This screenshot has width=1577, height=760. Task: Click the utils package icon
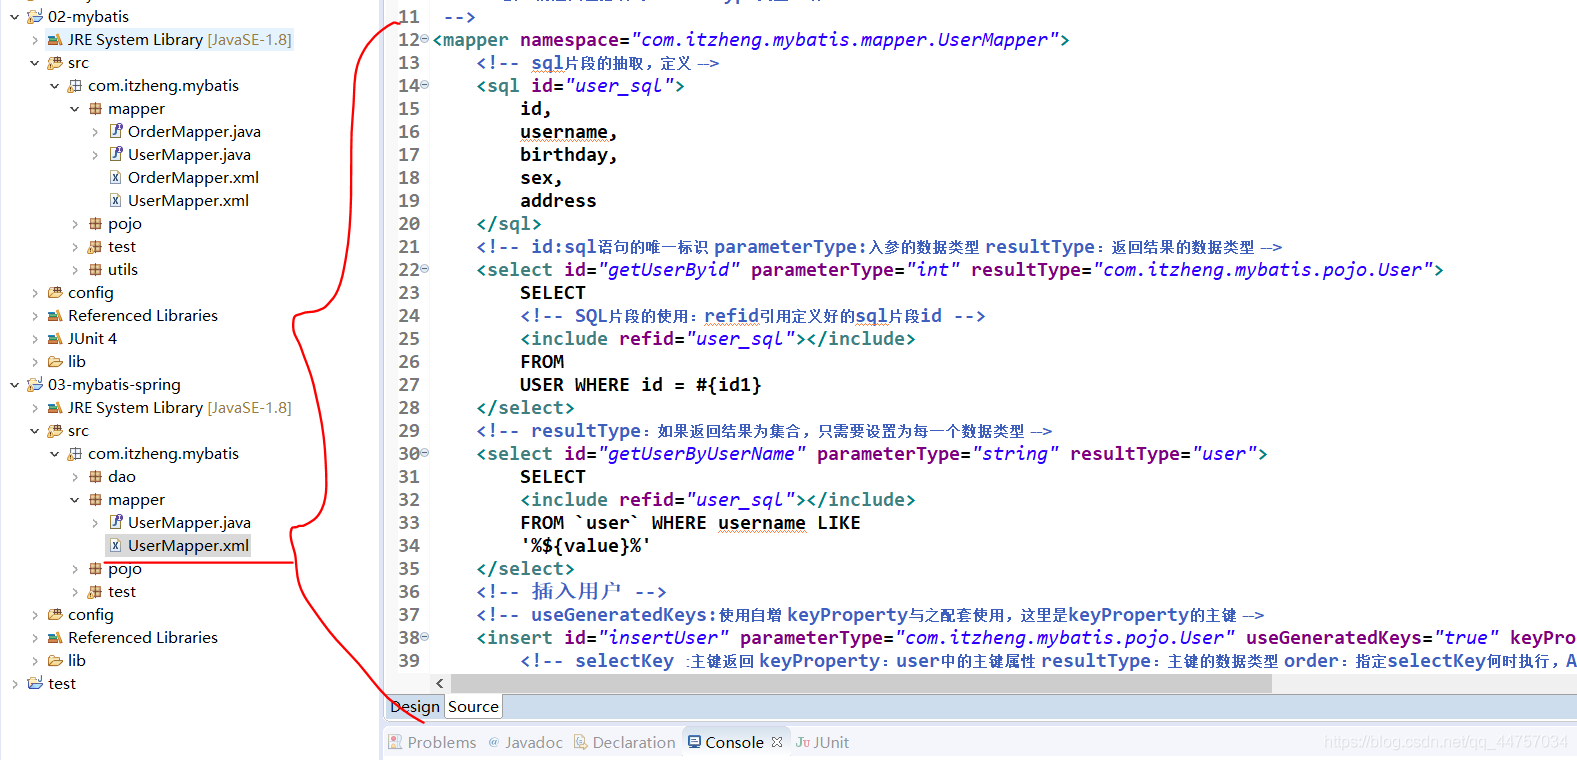95,270
